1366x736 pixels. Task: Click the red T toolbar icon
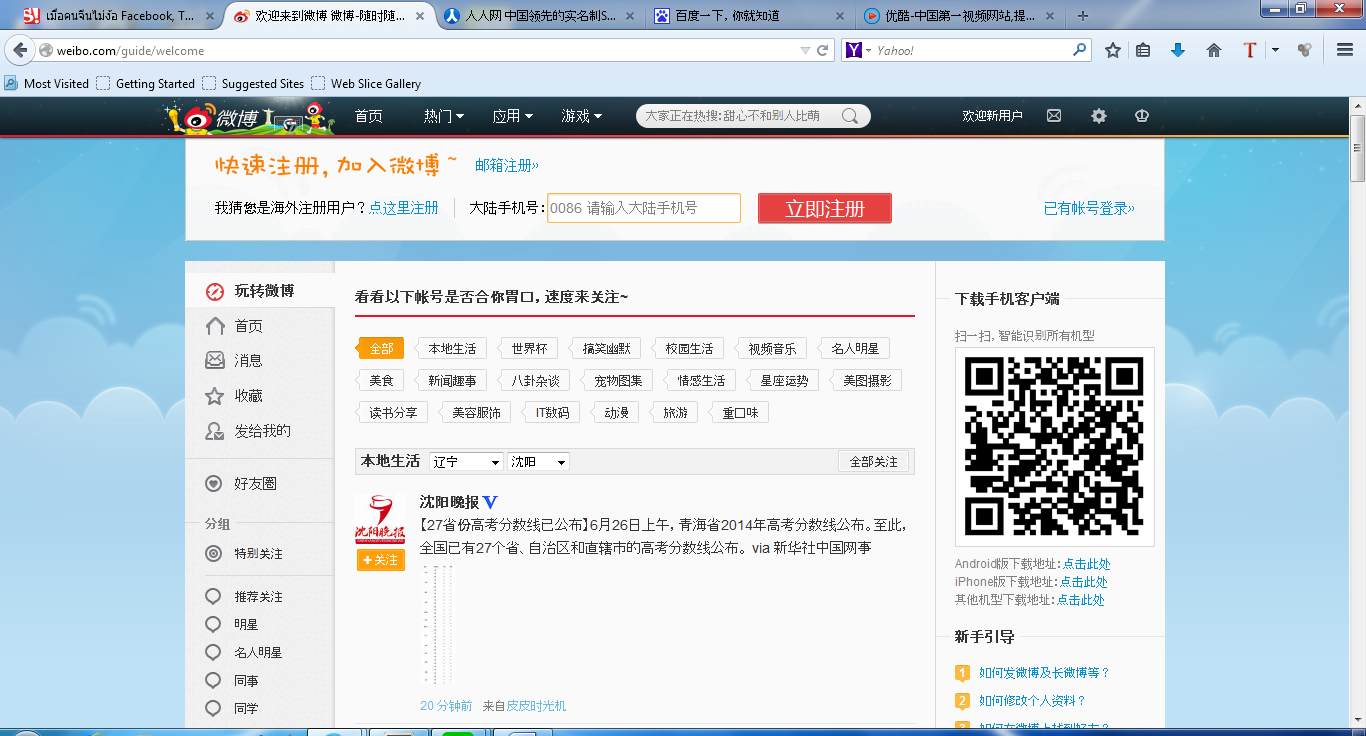coord(1249,50)
